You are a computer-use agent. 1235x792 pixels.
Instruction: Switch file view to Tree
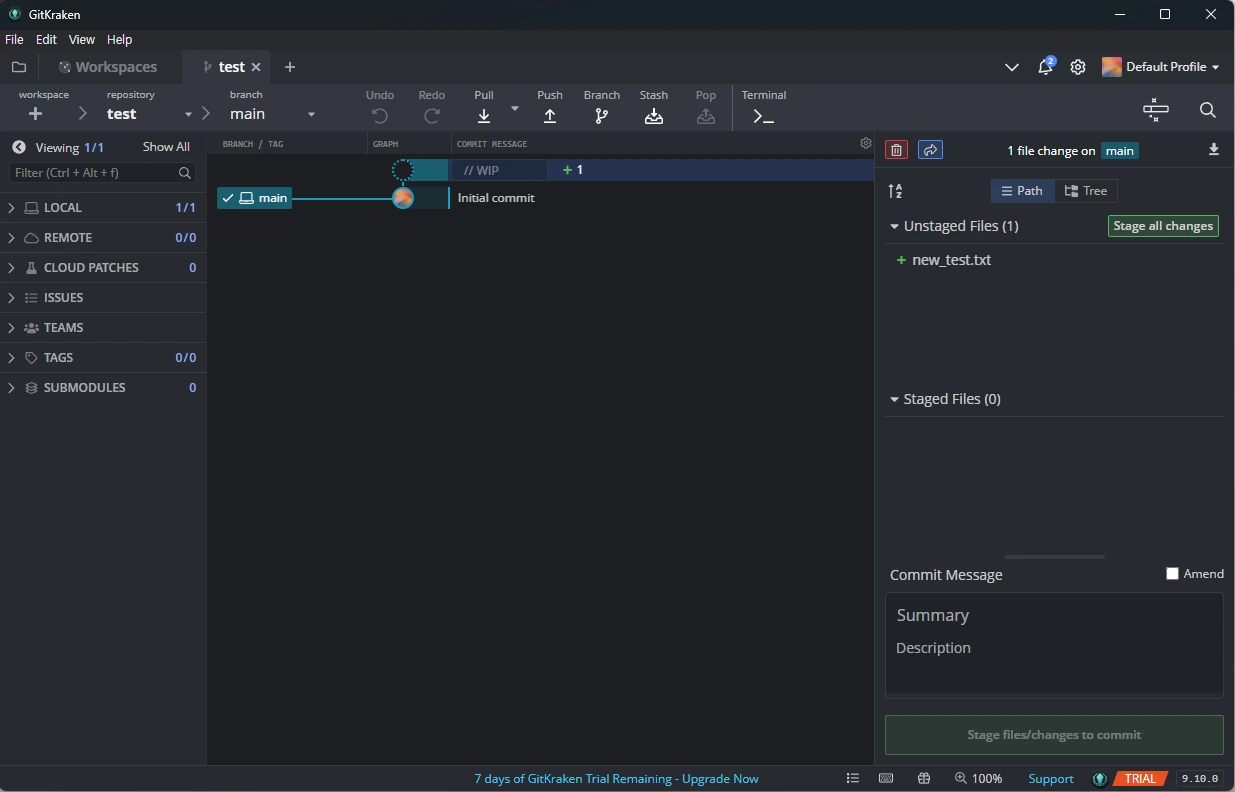click(x=1086, y=191)
